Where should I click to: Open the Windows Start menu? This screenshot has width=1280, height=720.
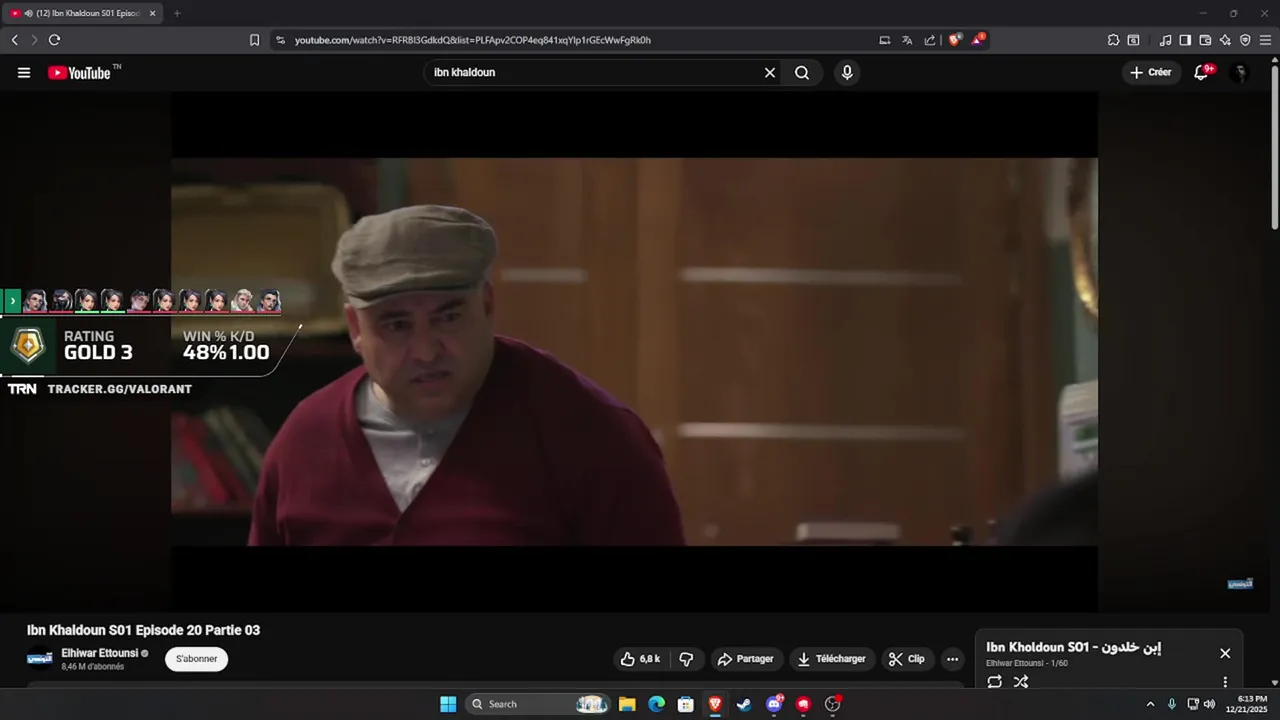[448, 704]
